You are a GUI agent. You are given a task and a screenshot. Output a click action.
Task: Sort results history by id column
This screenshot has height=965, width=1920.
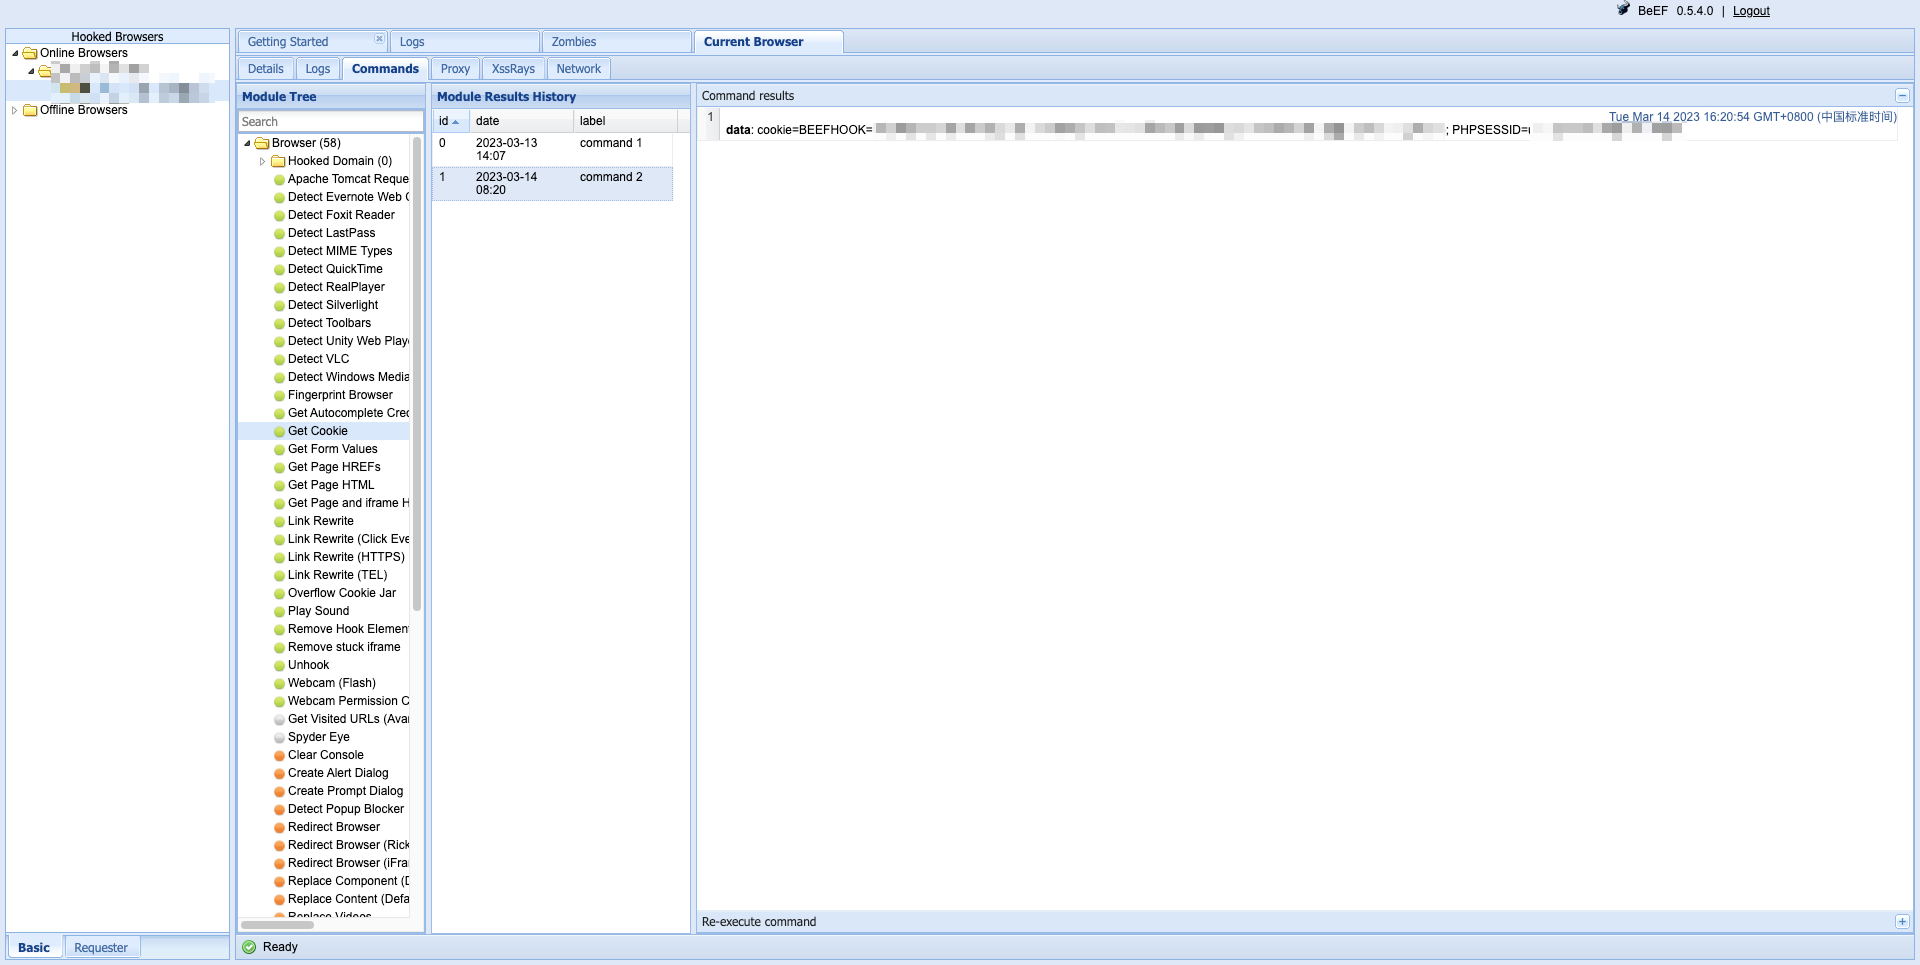click(x=450, y=121)
